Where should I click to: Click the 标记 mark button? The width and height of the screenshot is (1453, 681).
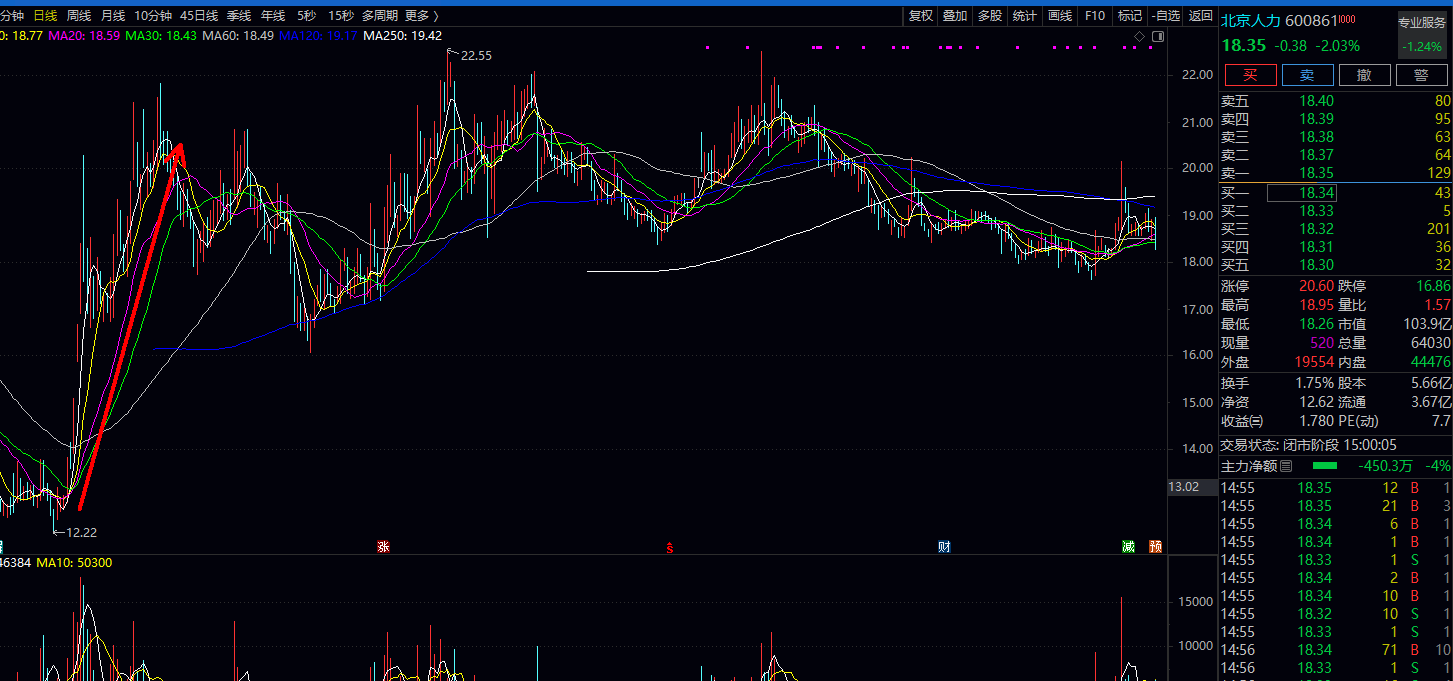click(1130, 16)
